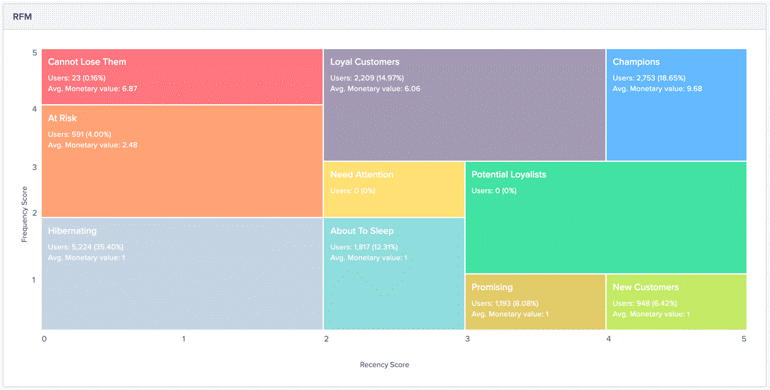Click 'Users: 5,224 (35.40%)' text

(85, 247)
